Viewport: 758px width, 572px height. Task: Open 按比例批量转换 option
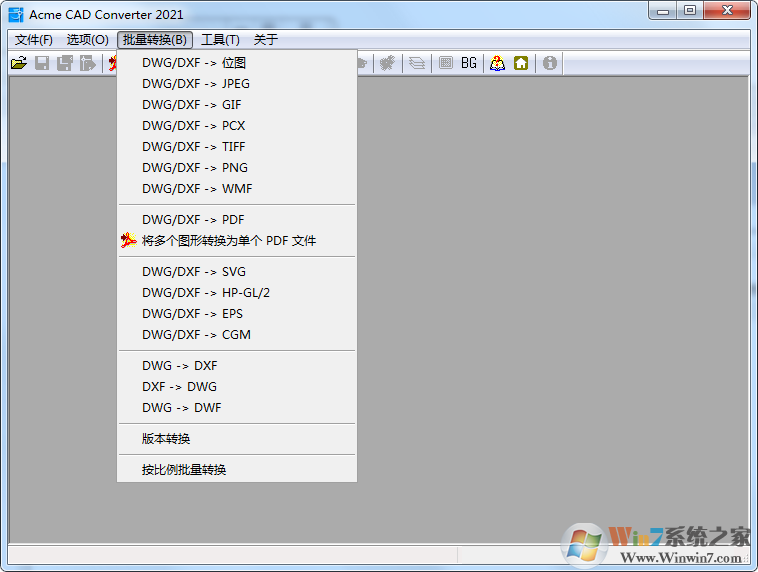pyautogui.click(x=237, y=469)
